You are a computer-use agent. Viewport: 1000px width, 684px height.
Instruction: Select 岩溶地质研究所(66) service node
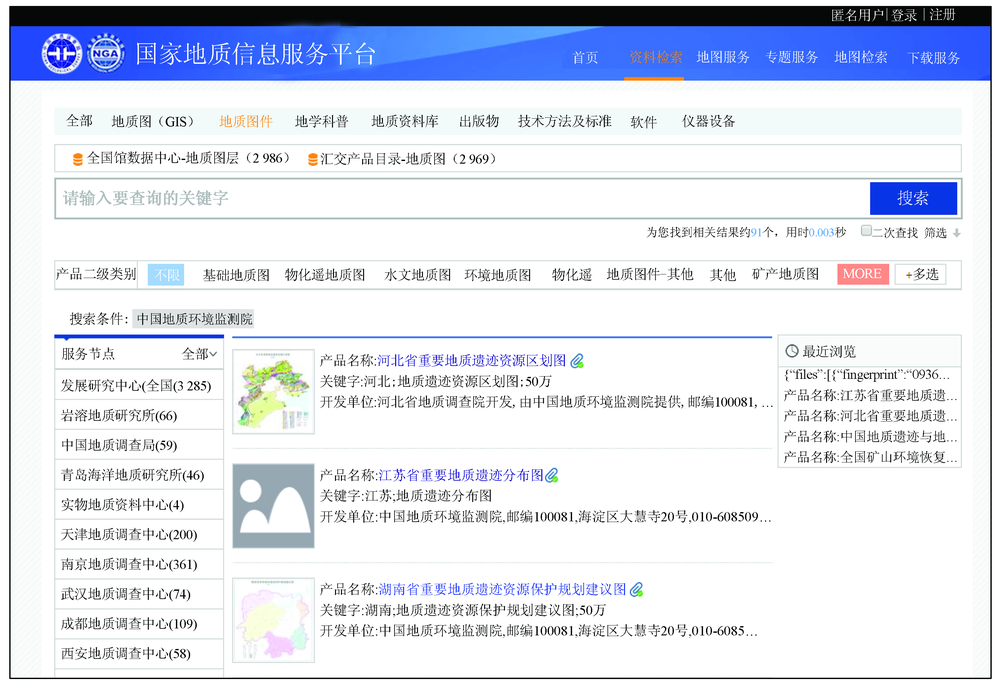pyautogui.click(x=139, y=415)
